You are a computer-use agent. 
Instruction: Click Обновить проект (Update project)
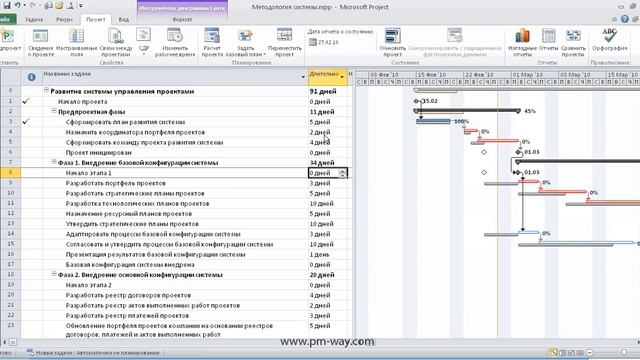[x=392, y=42]
